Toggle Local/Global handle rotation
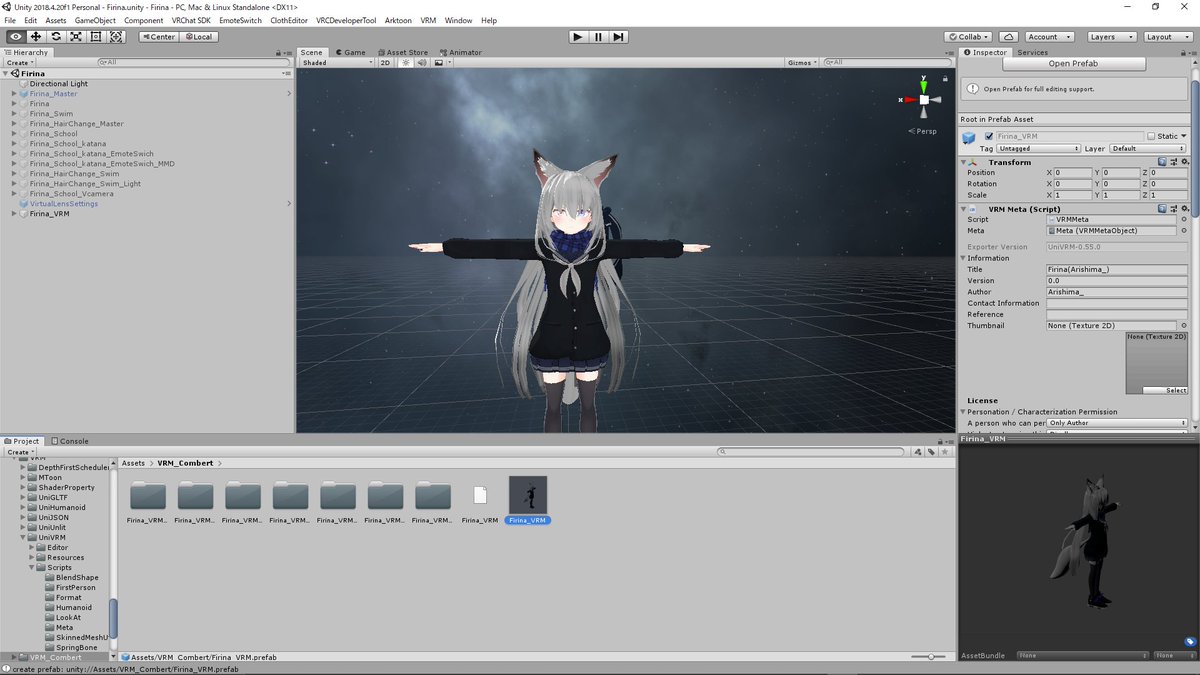Image resolution: width=1200 pixels, height=675 pixels. pyautogui.click(x=198, y=36)
